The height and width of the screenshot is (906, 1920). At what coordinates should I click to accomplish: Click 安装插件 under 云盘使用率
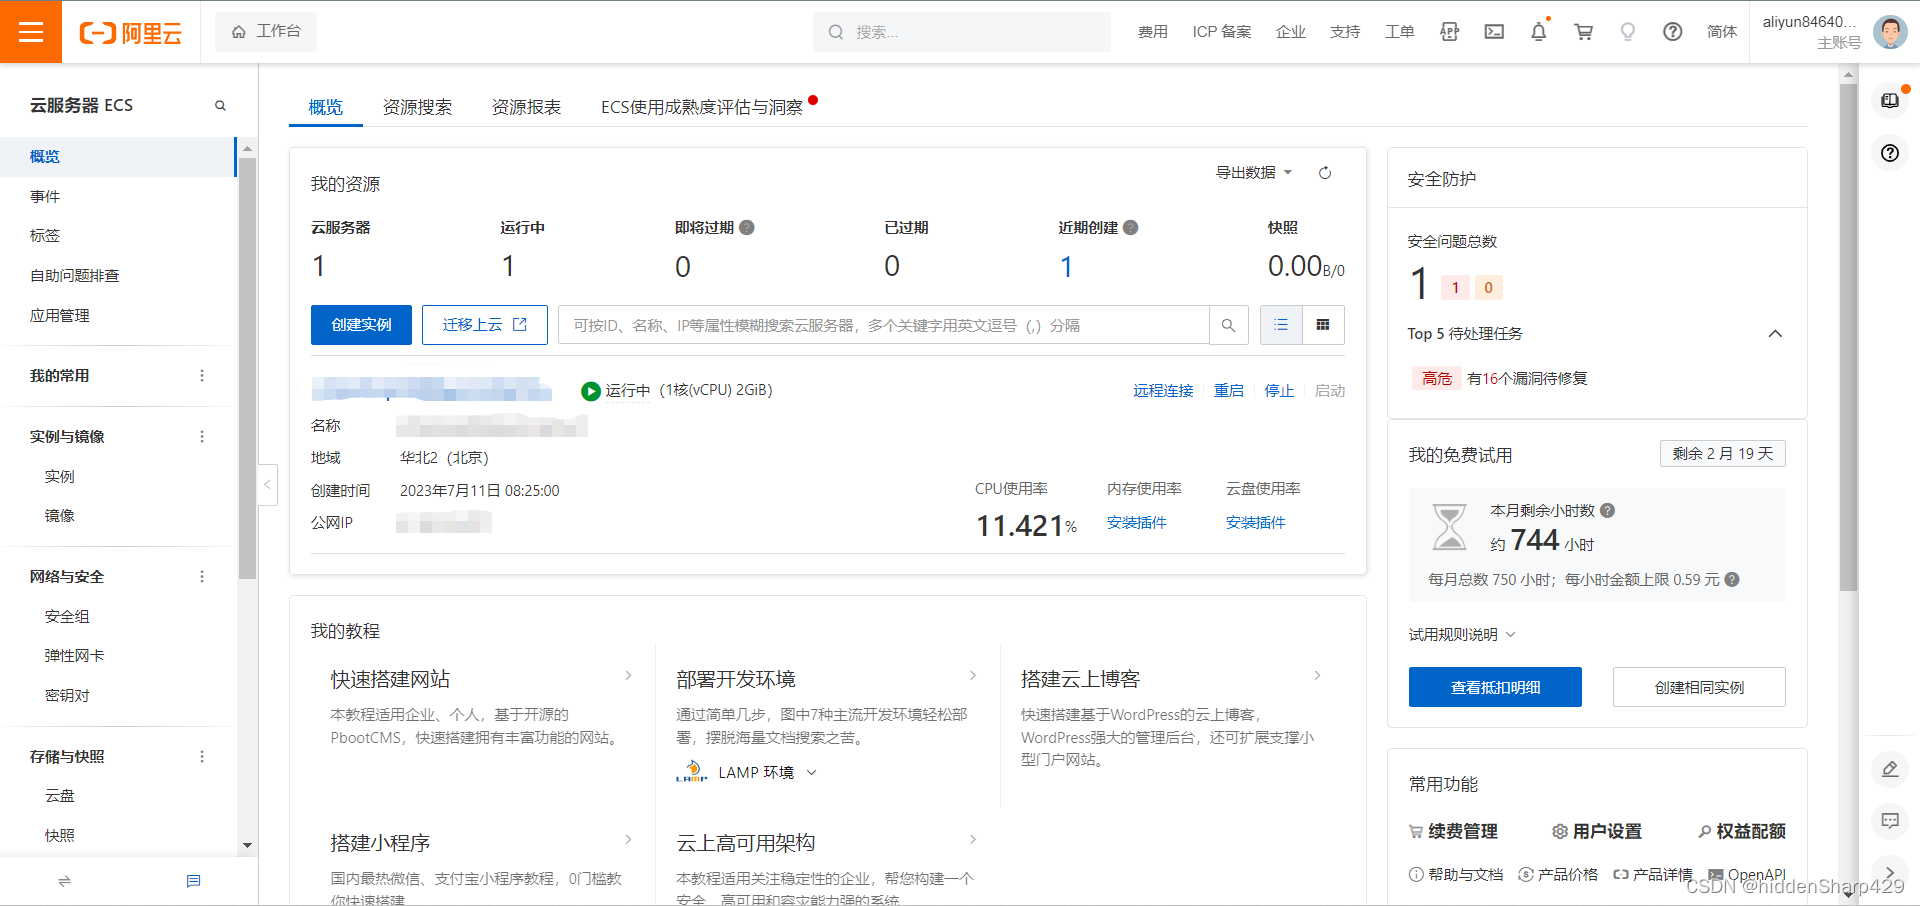(1255, 523)
